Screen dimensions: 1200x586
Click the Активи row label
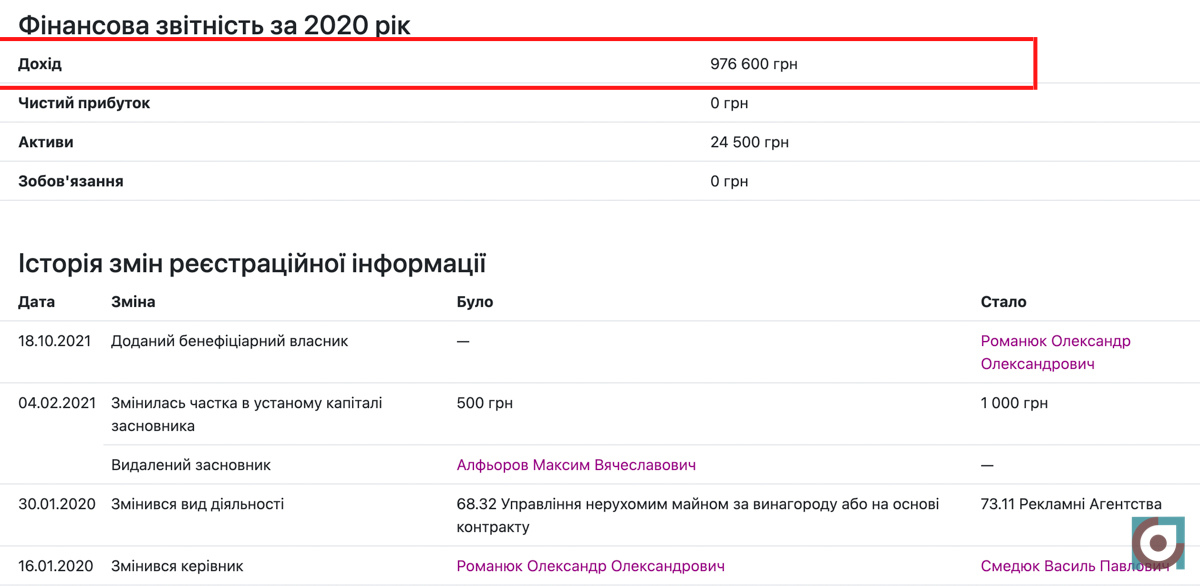[46, 142]
